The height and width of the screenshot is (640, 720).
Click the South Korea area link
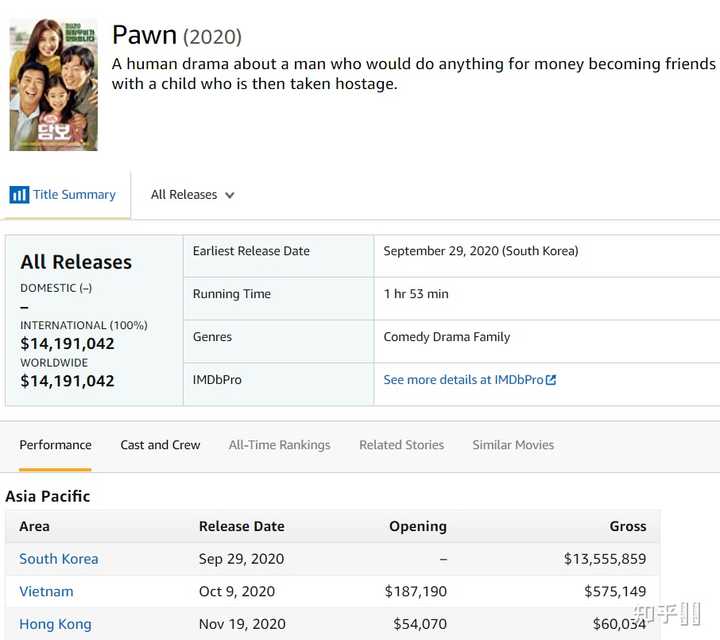[58, 559]
